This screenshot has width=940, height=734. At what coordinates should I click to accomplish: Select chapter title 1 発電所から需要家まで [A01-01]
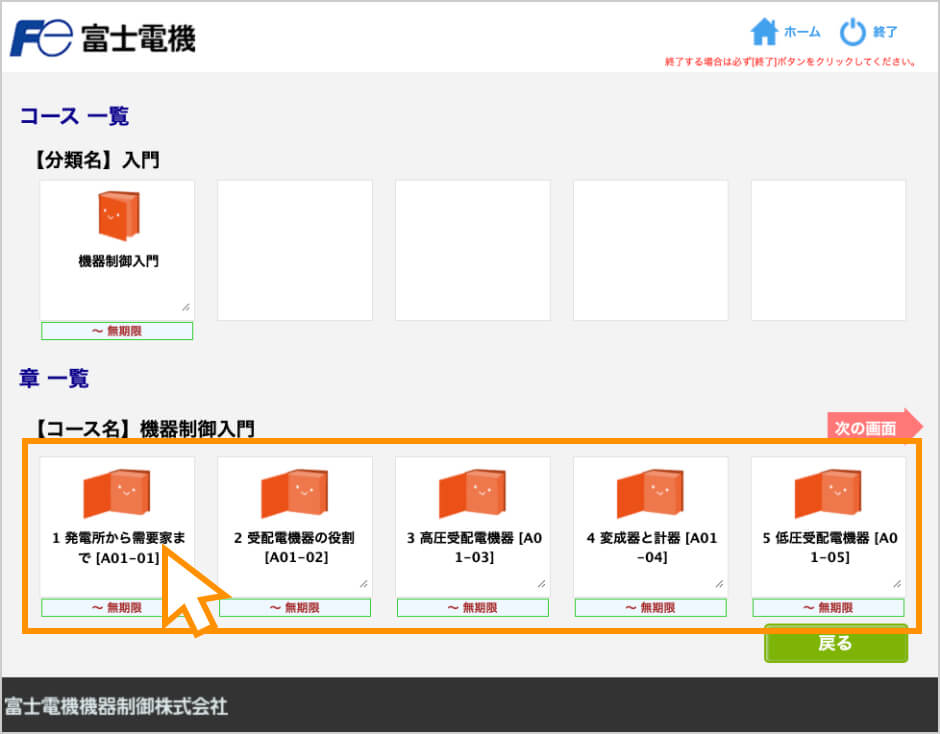coord(118,548)
